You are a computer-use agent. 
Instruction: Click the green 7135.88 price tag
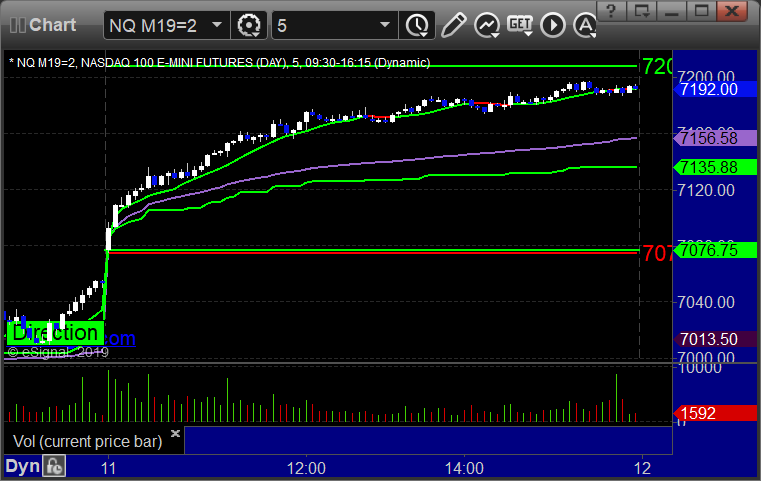[x=714, y=167]
